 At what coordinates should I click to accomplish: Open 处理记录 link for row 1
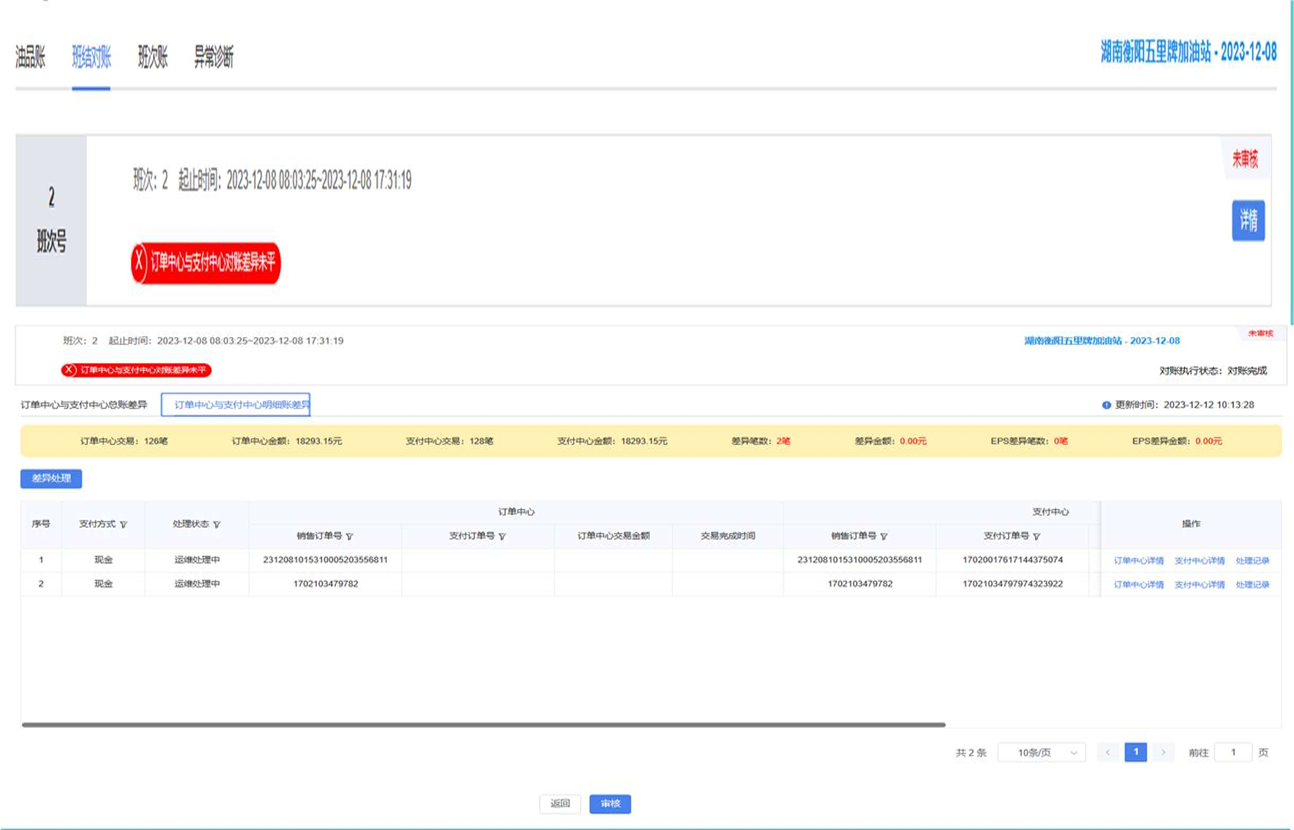1252,560
